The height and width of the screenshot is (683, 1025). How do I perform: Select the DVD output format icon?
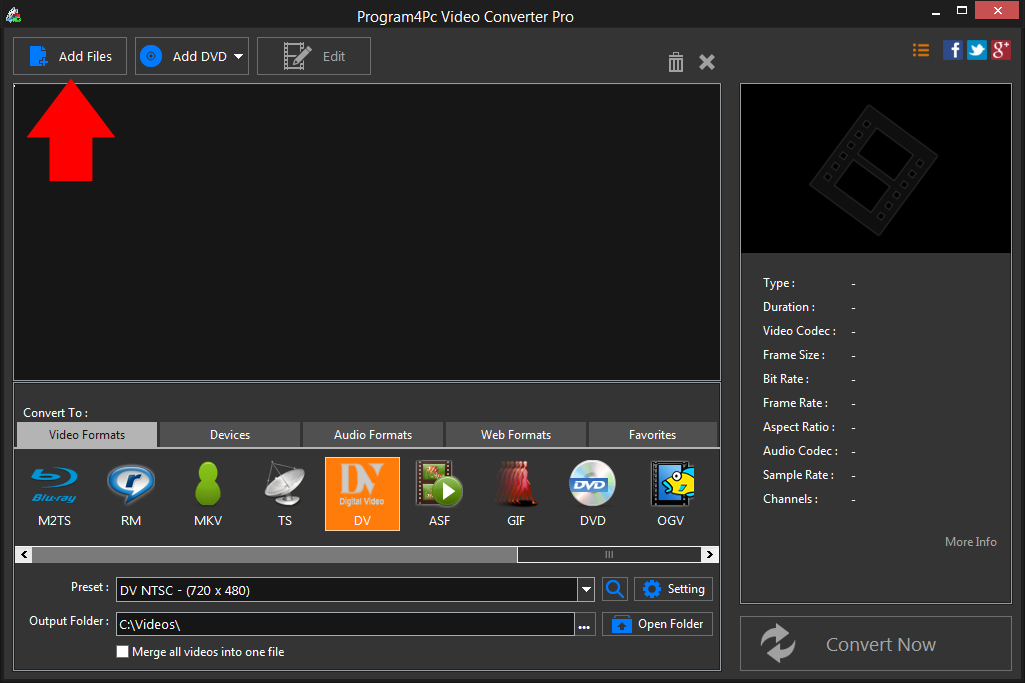tap(592, 492)
